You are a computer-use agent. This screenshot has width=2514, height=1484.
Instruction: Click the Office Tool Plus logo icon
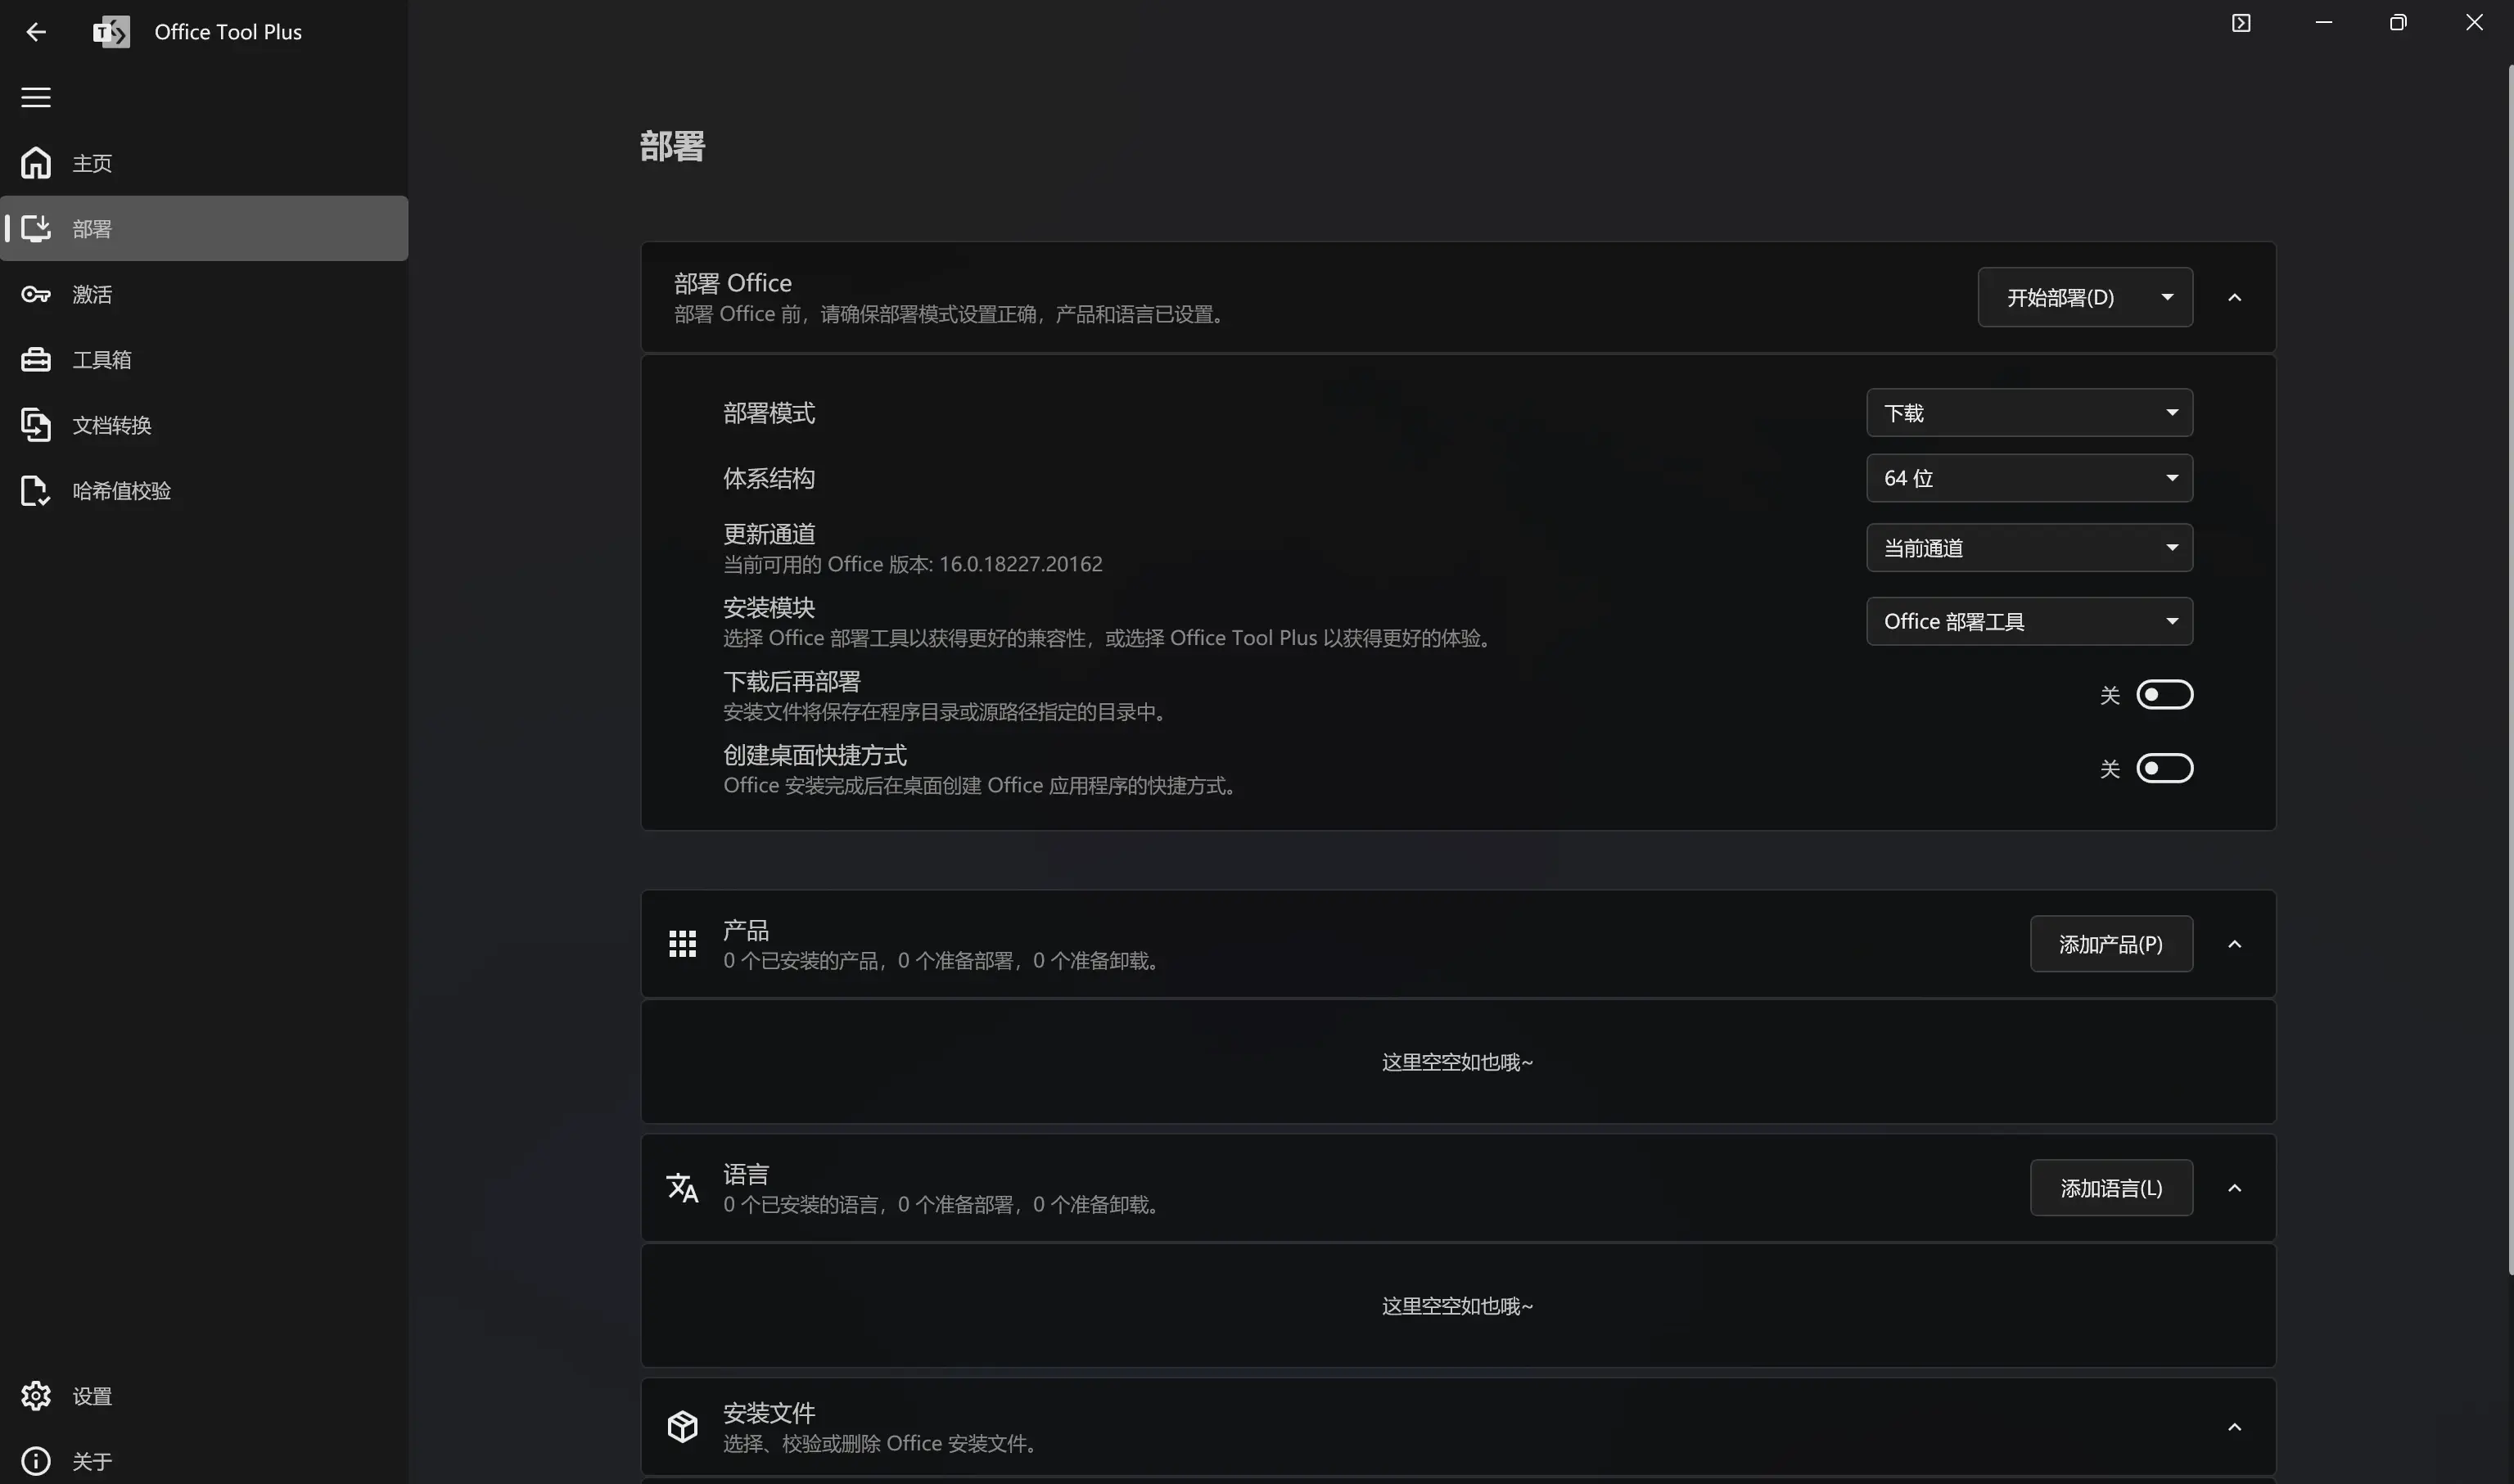click(x=111, y=32)
